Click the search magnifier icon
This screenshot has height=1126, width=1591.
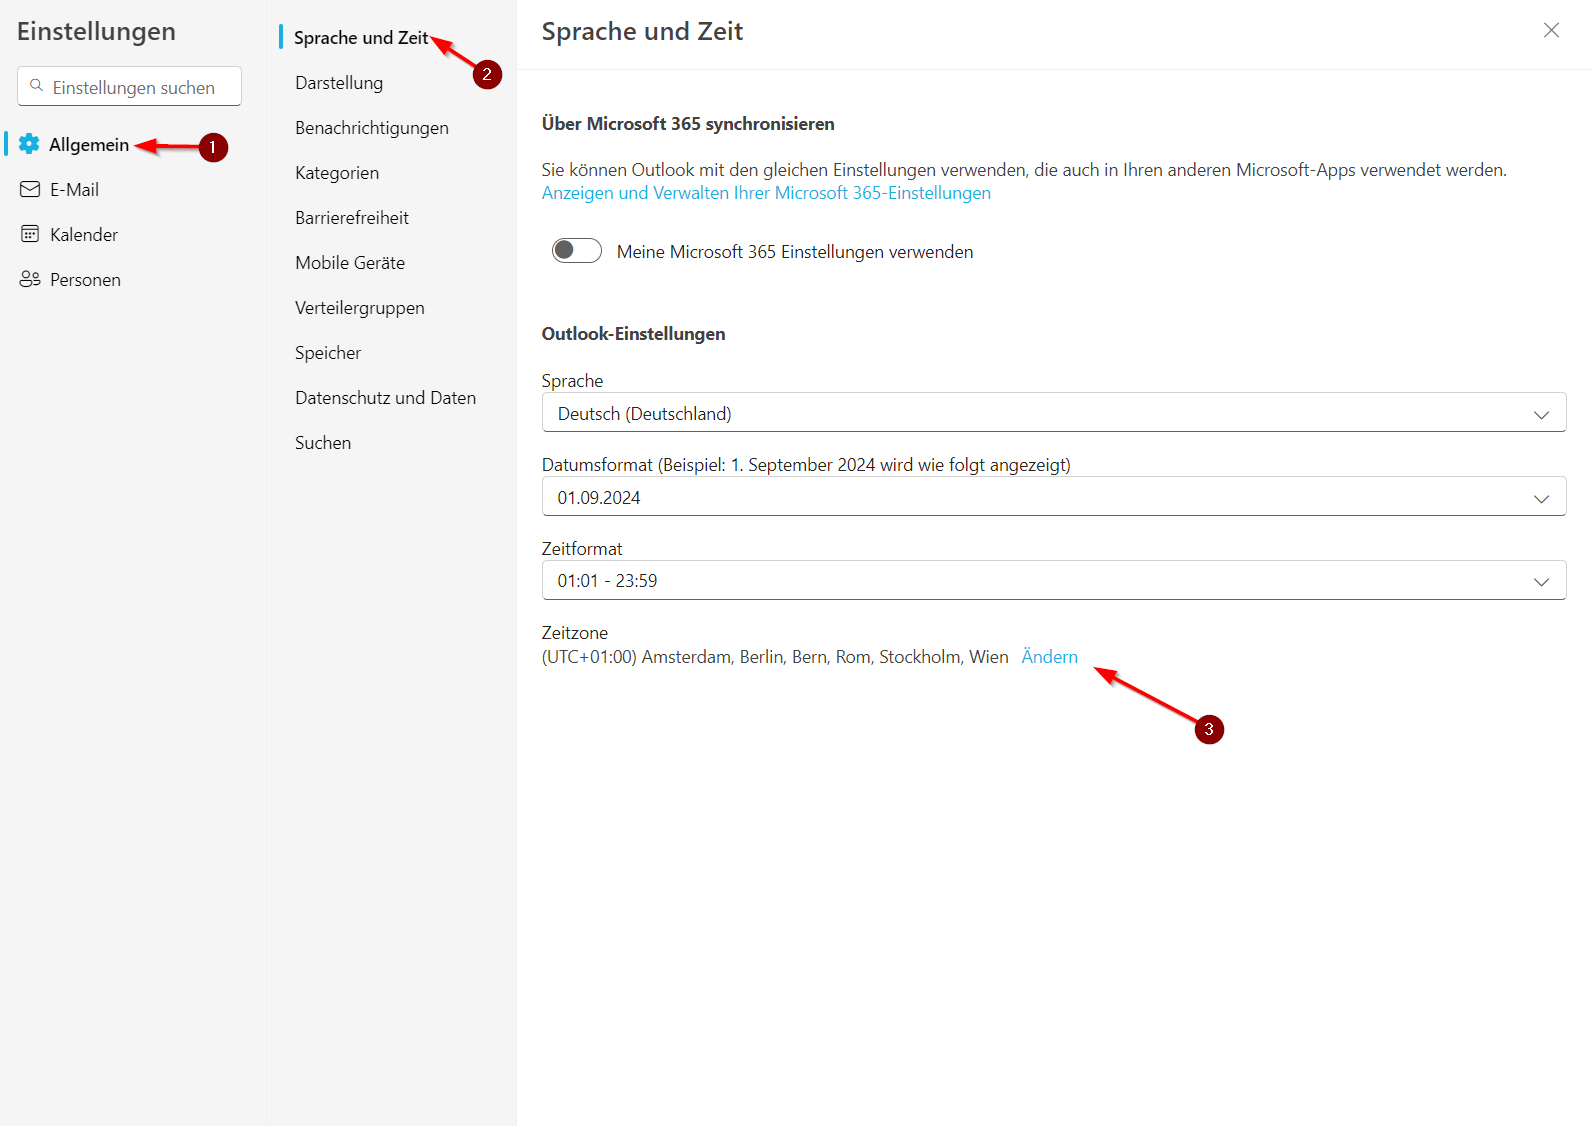pyautogui.click(x=37, y=86)
